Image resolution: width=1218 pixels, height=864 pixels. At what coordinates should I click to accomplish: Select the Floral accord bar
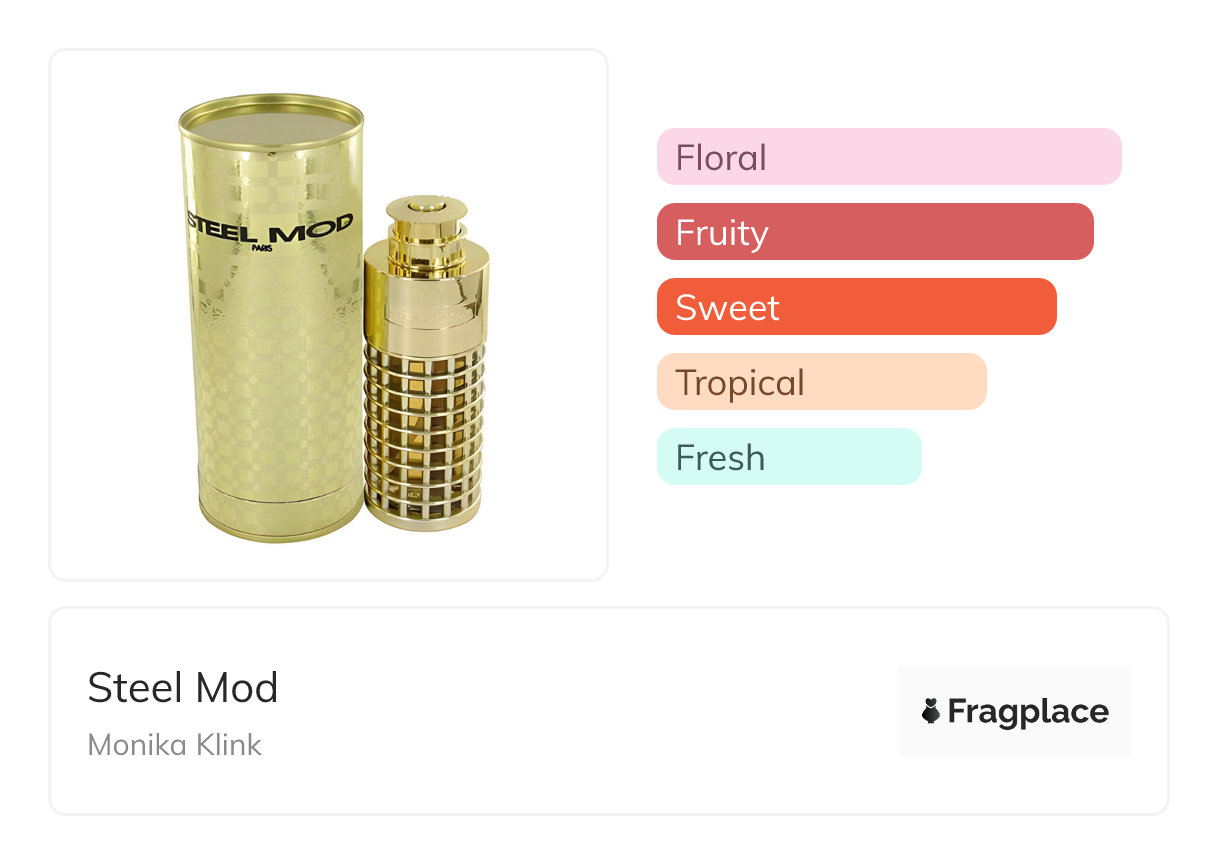click(888, 157)
